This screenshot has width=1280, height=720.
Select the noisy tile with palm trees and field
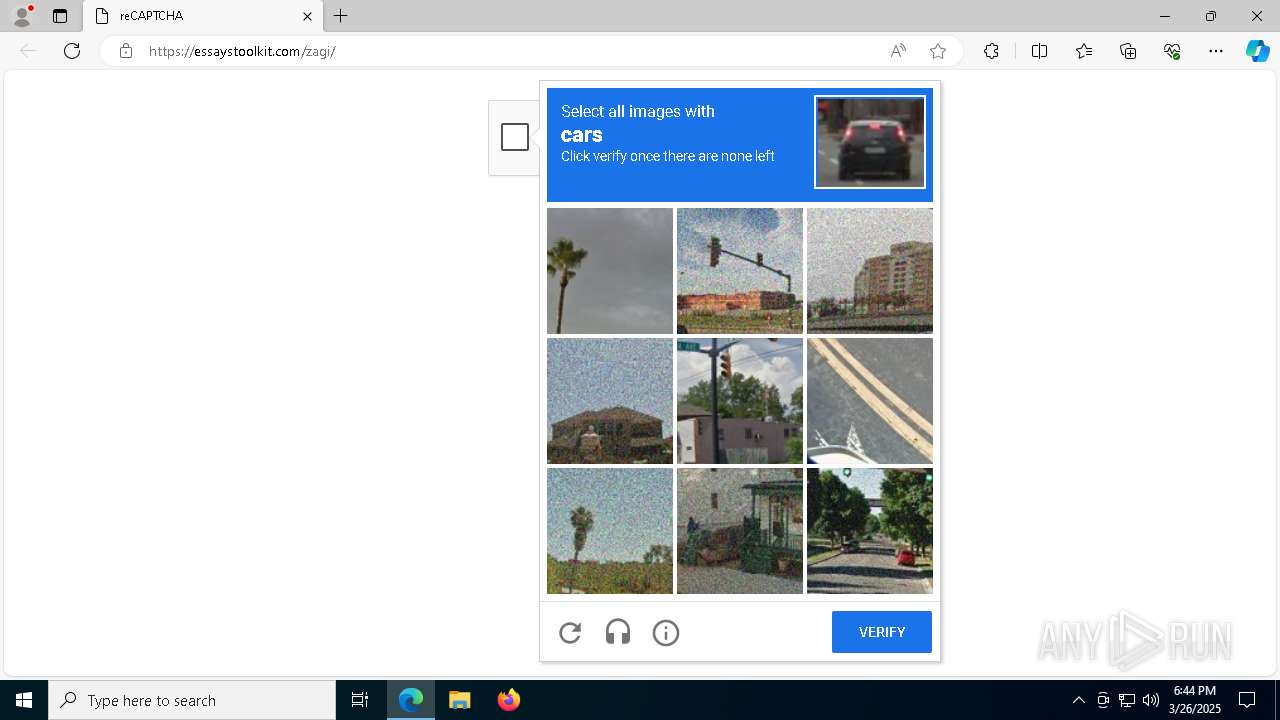(610, 531)
